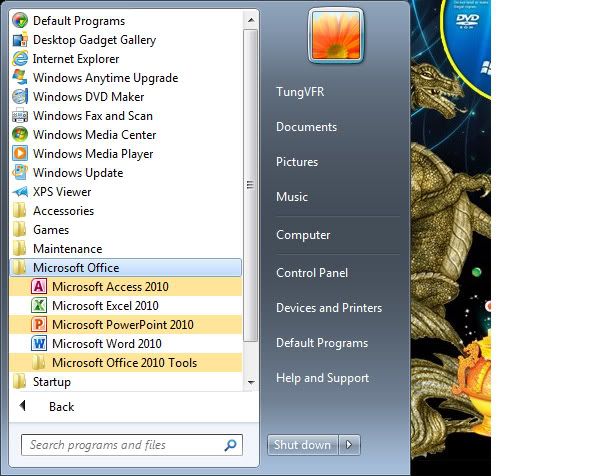
Task: Click the Microsoft Excel 2010 icon
Action: click(39, 305)
